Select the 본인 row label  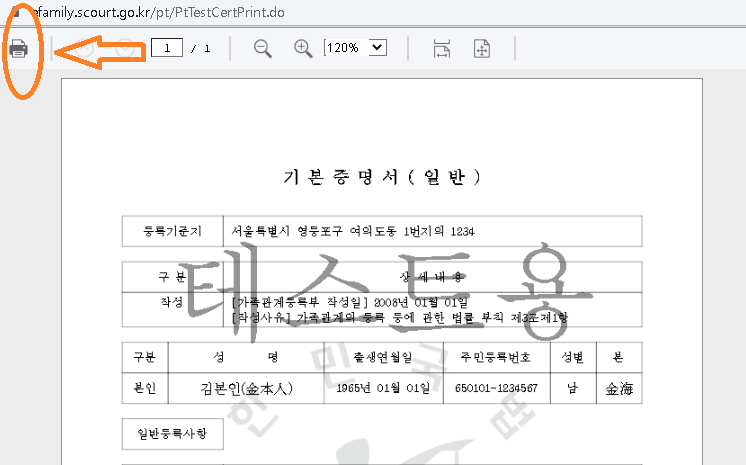click(145, 388)
